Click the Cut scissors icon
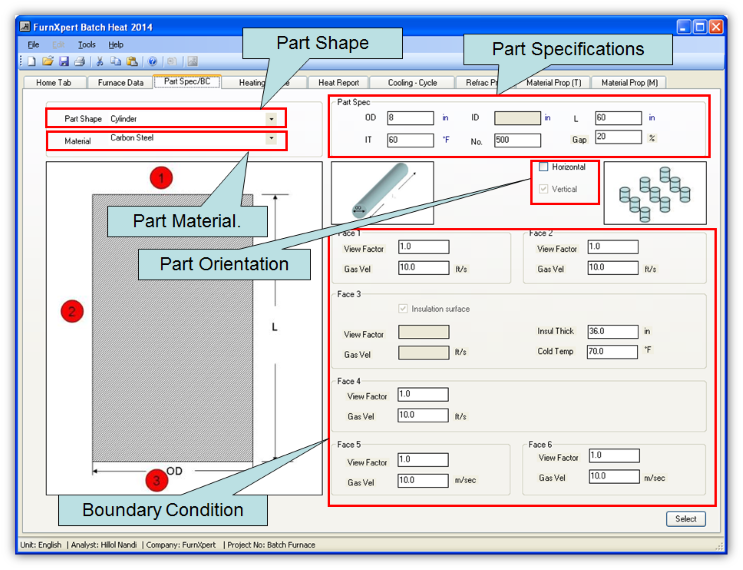Image resolution: width=743 pixels, height=570 pixels. tap(100, 61)
